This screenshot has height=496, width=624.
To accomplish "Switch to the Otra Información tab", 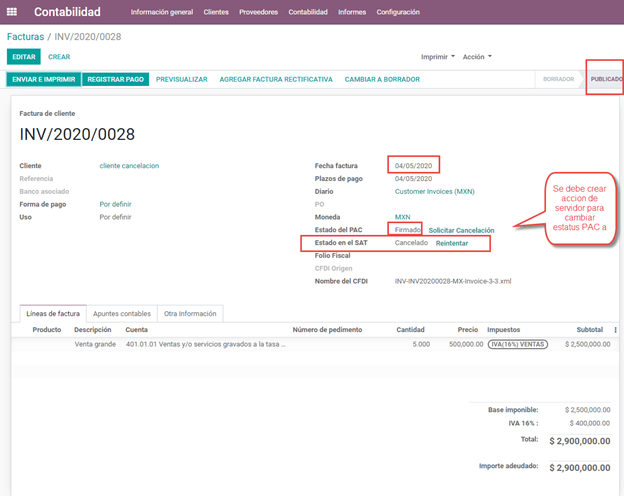I will pyautogui.click(x=190, y=313).
